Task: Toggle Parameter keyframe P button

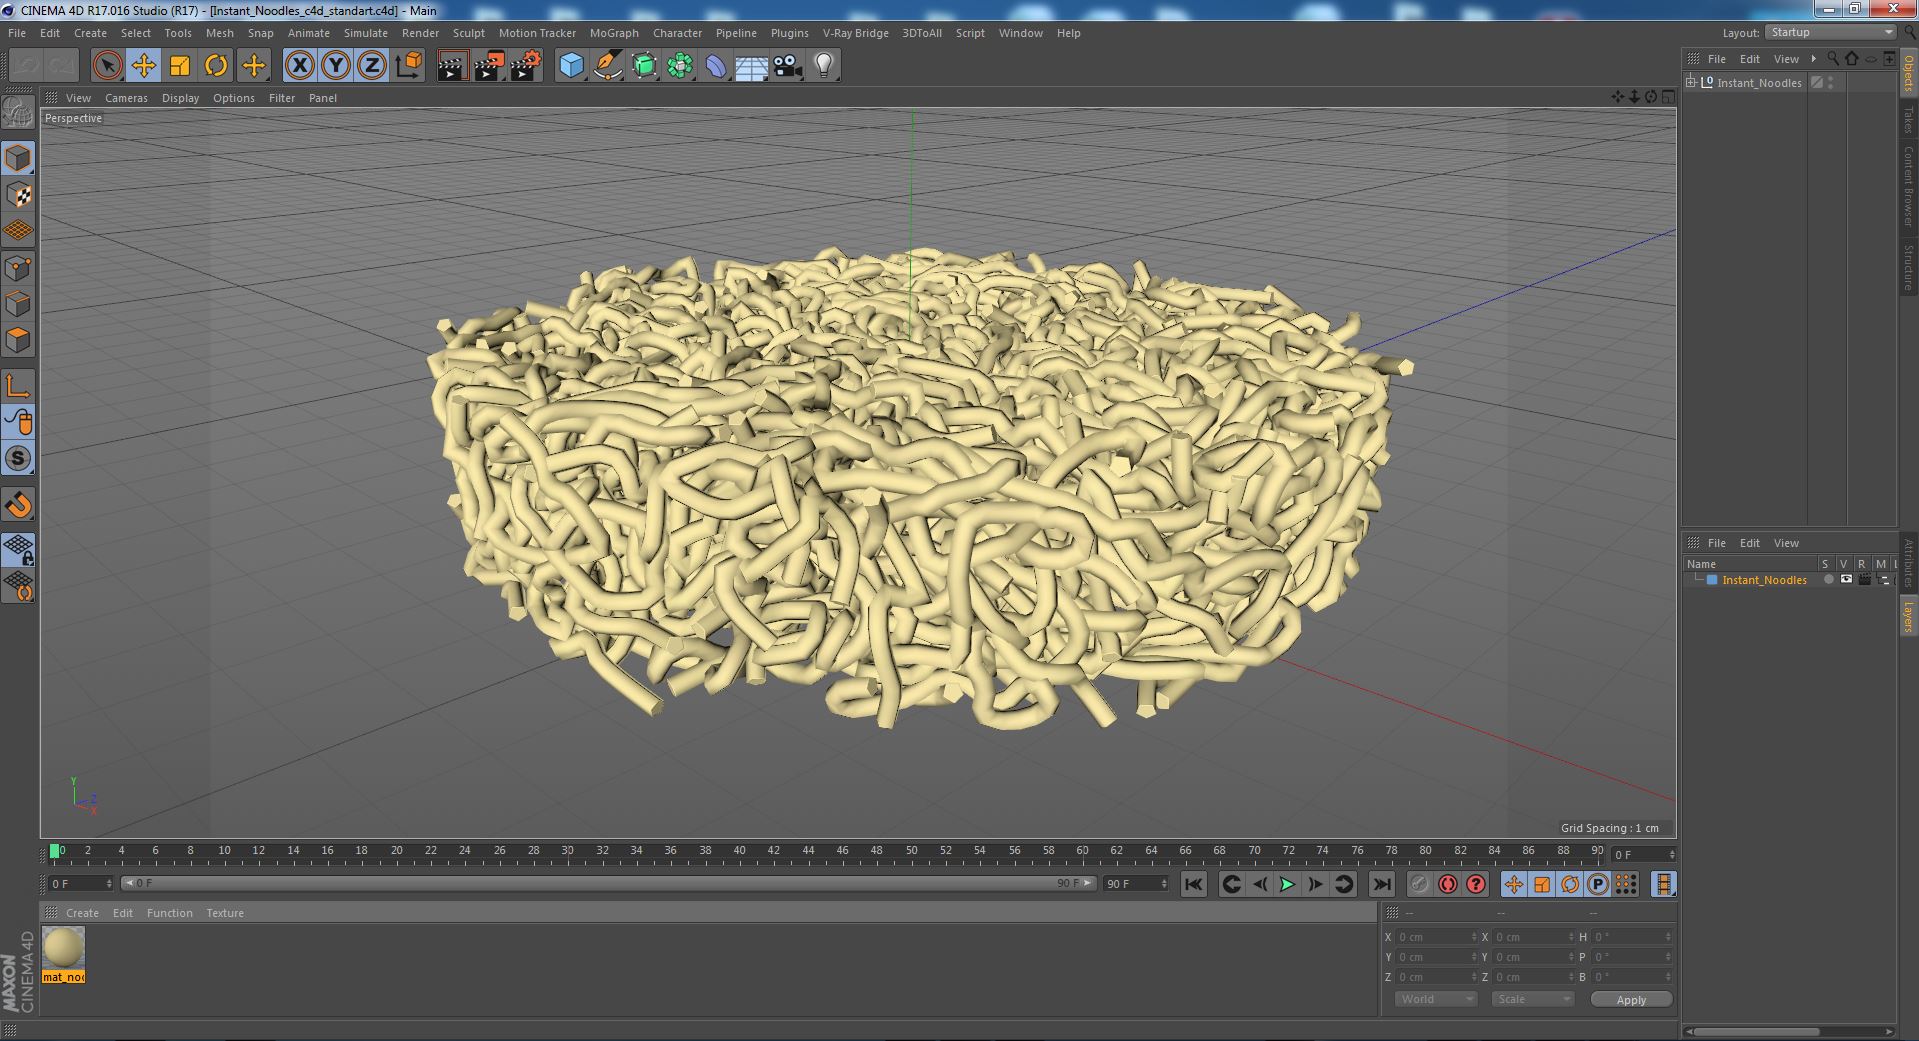Action: [x=1598, y=884]
